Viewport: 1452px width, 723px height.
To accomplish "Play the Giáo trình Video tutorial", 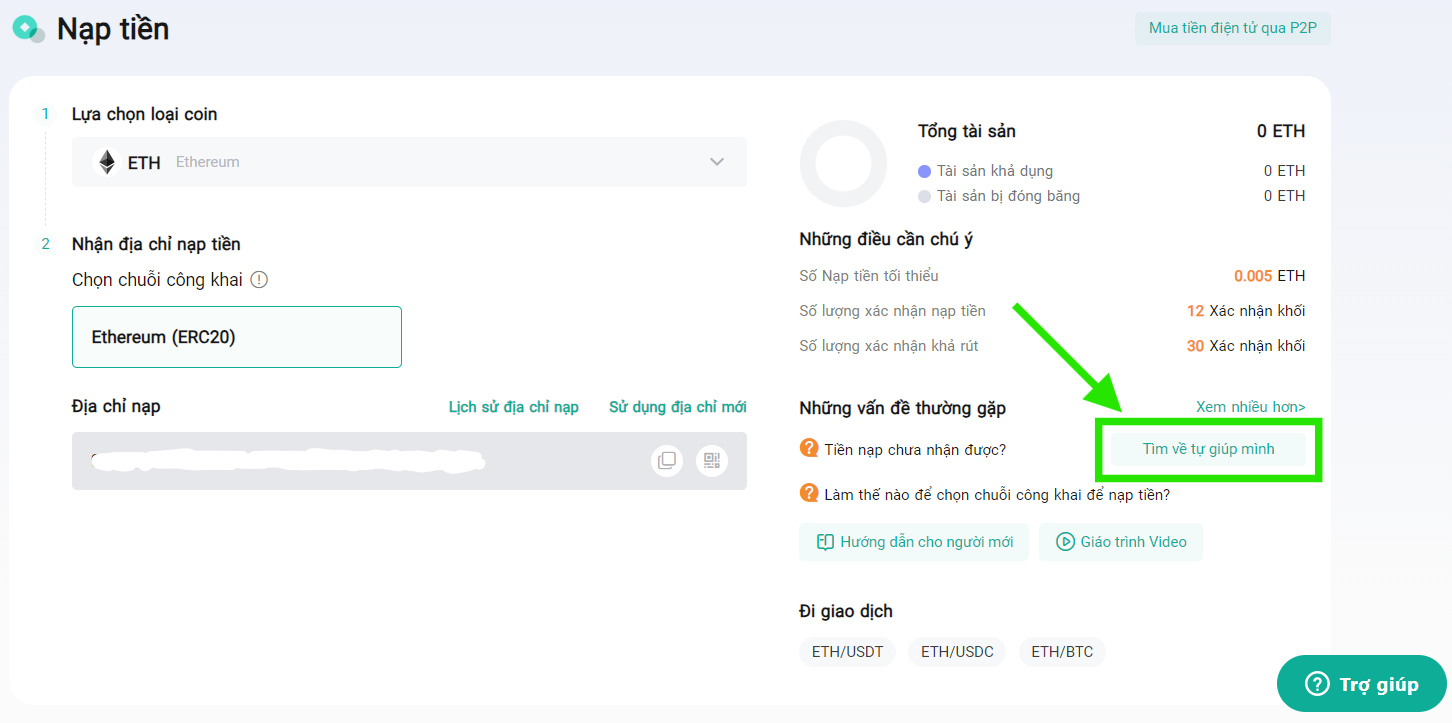I will click(x=1121, y=542).
